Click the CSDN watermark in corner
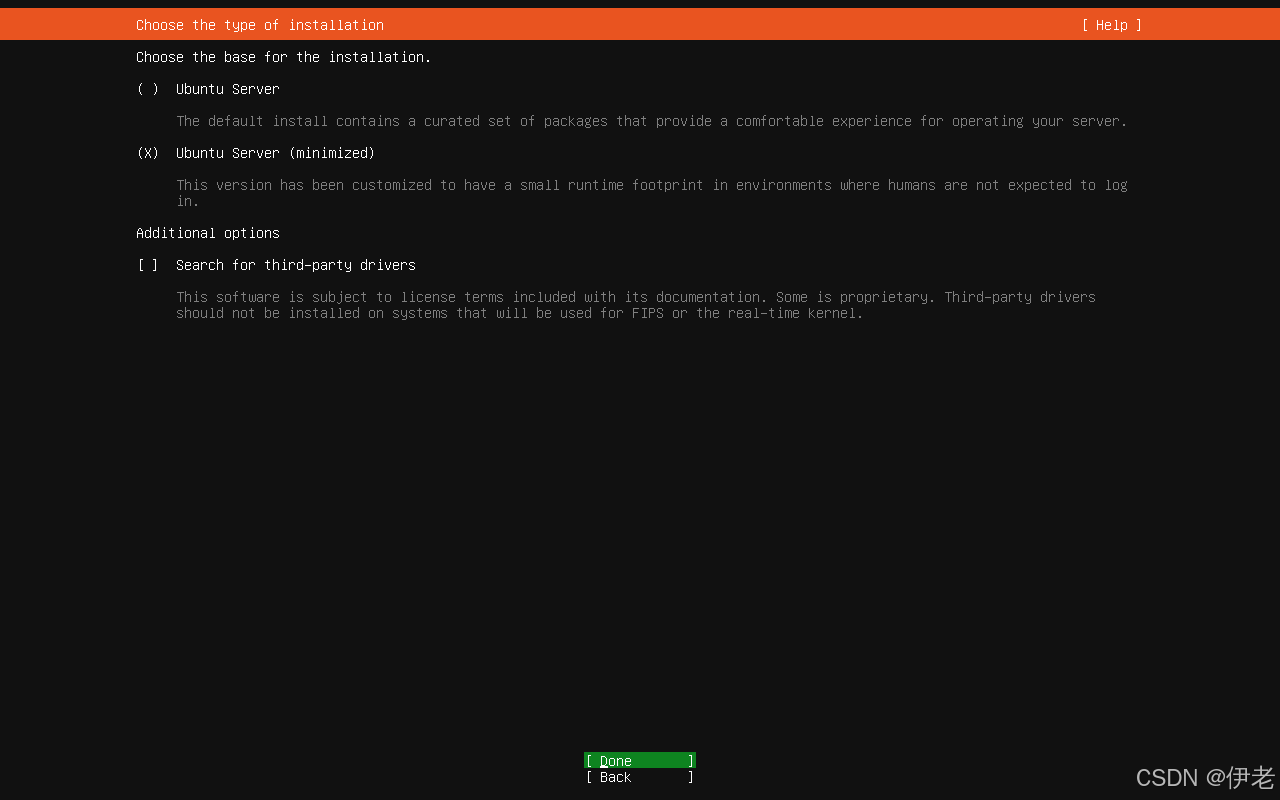Viewport: 1280px width, 800px height. coord(1205,777)
